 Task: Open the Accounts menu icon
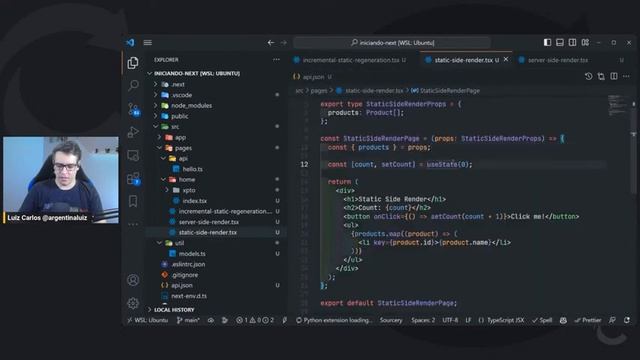pos(133,280)
